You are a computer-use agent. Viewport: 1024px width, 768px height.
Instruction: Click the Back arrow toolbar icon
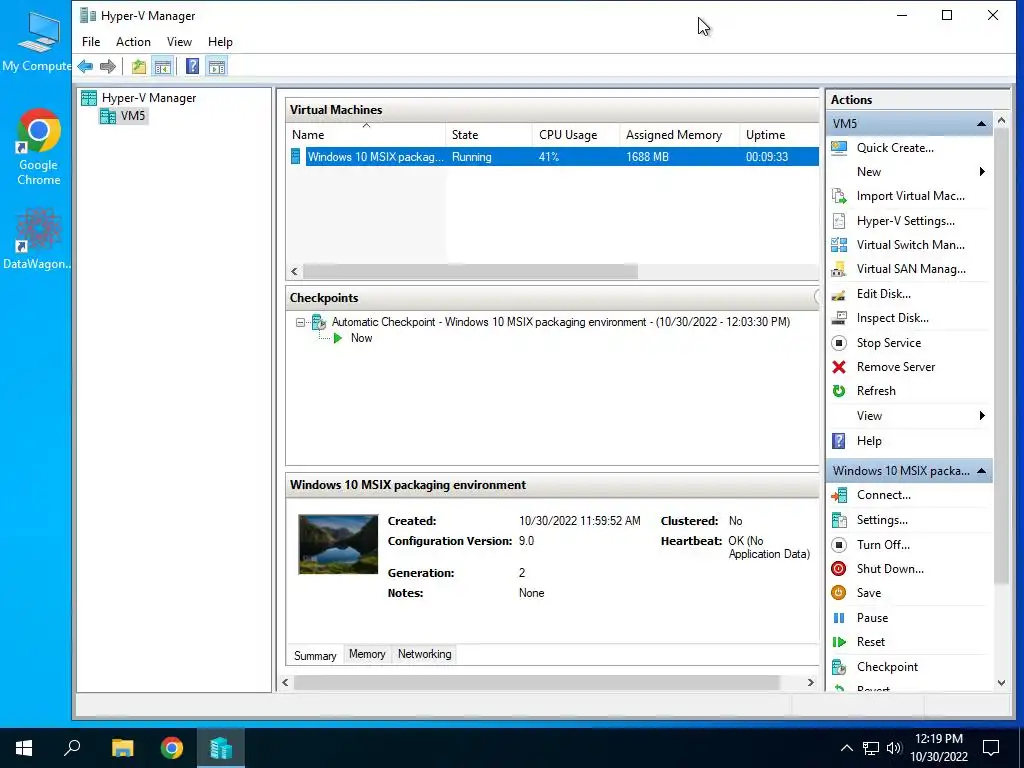point(85,66)
